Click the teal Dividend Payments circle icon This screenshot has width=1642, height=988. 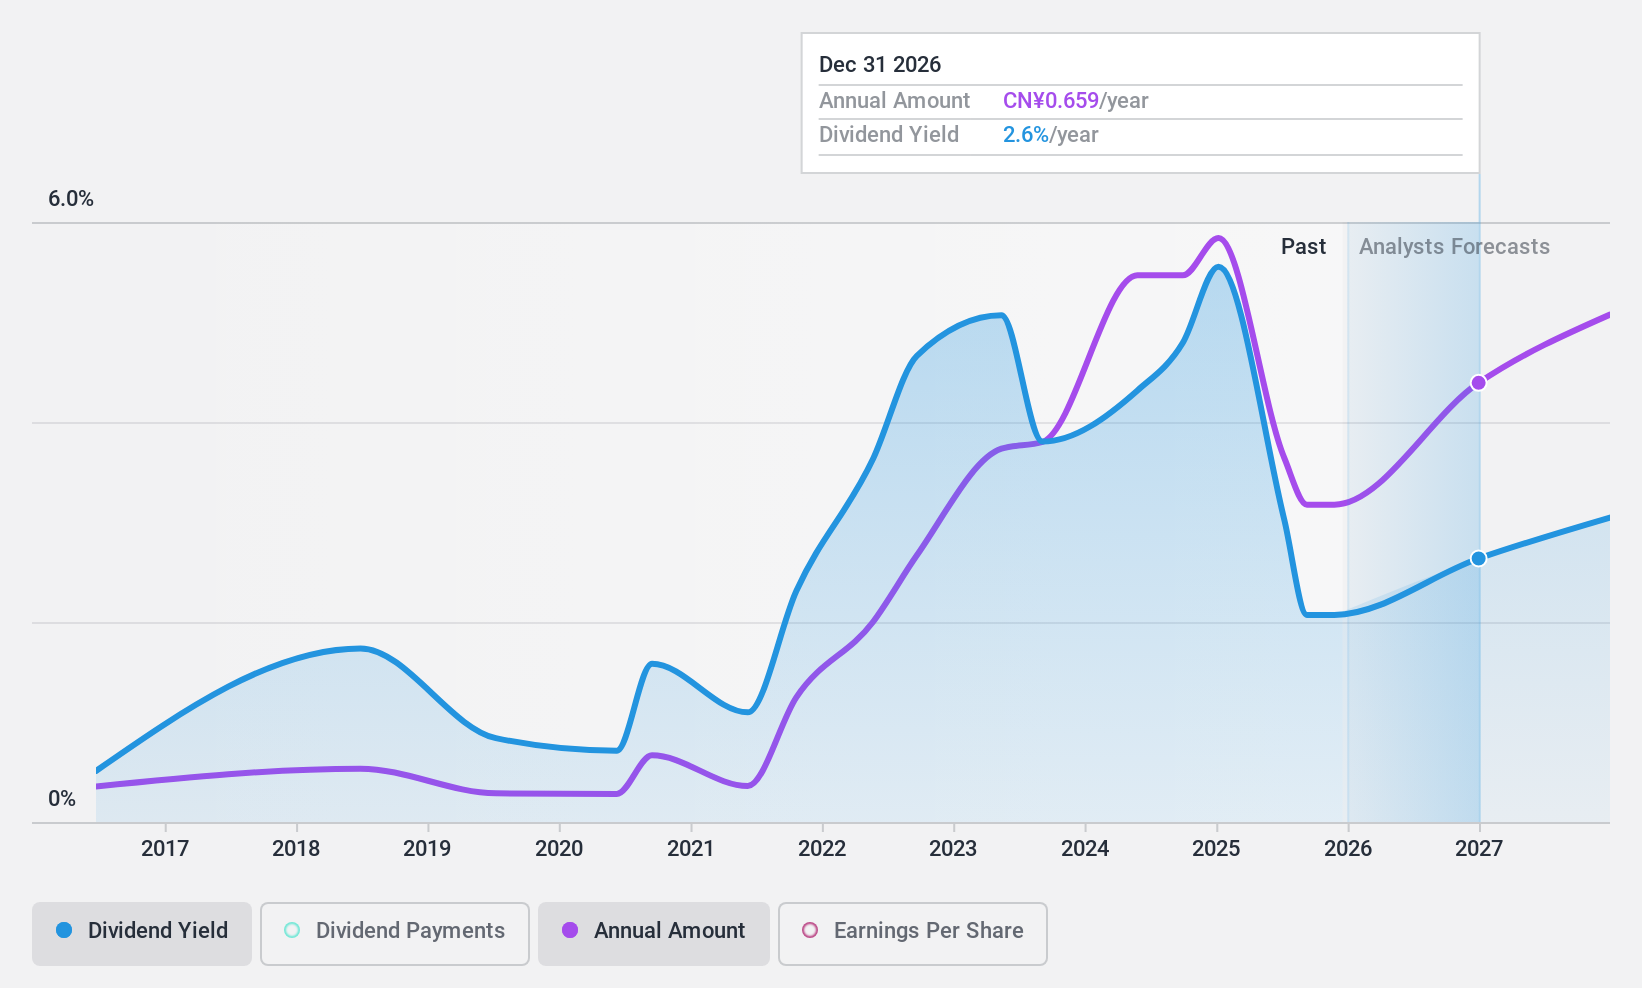(x=291, y=931)
